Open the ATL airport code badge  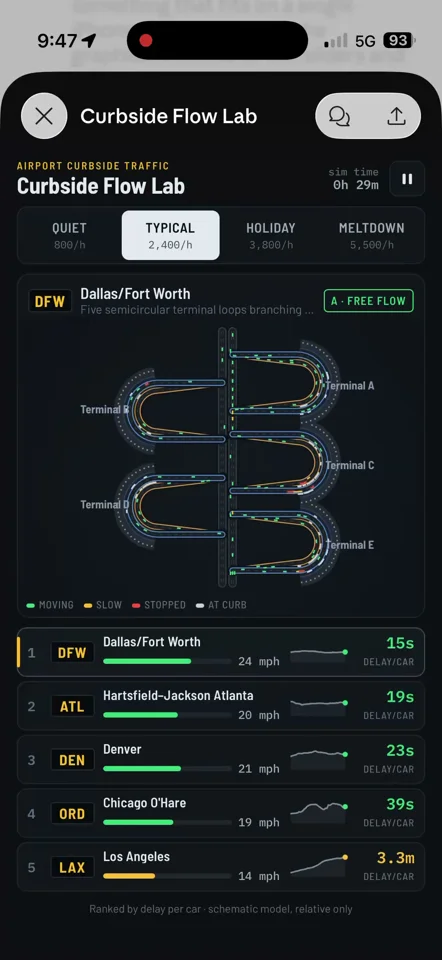pos(72,707)
